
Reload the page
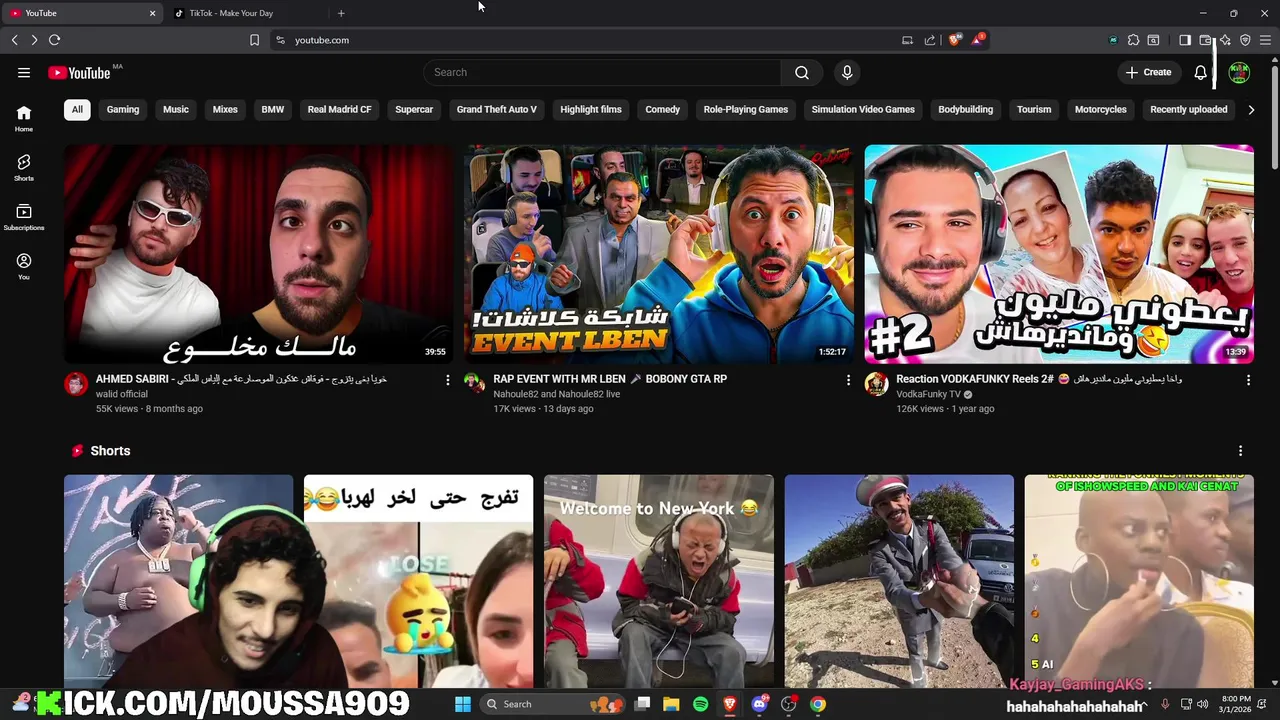point(54,40)
